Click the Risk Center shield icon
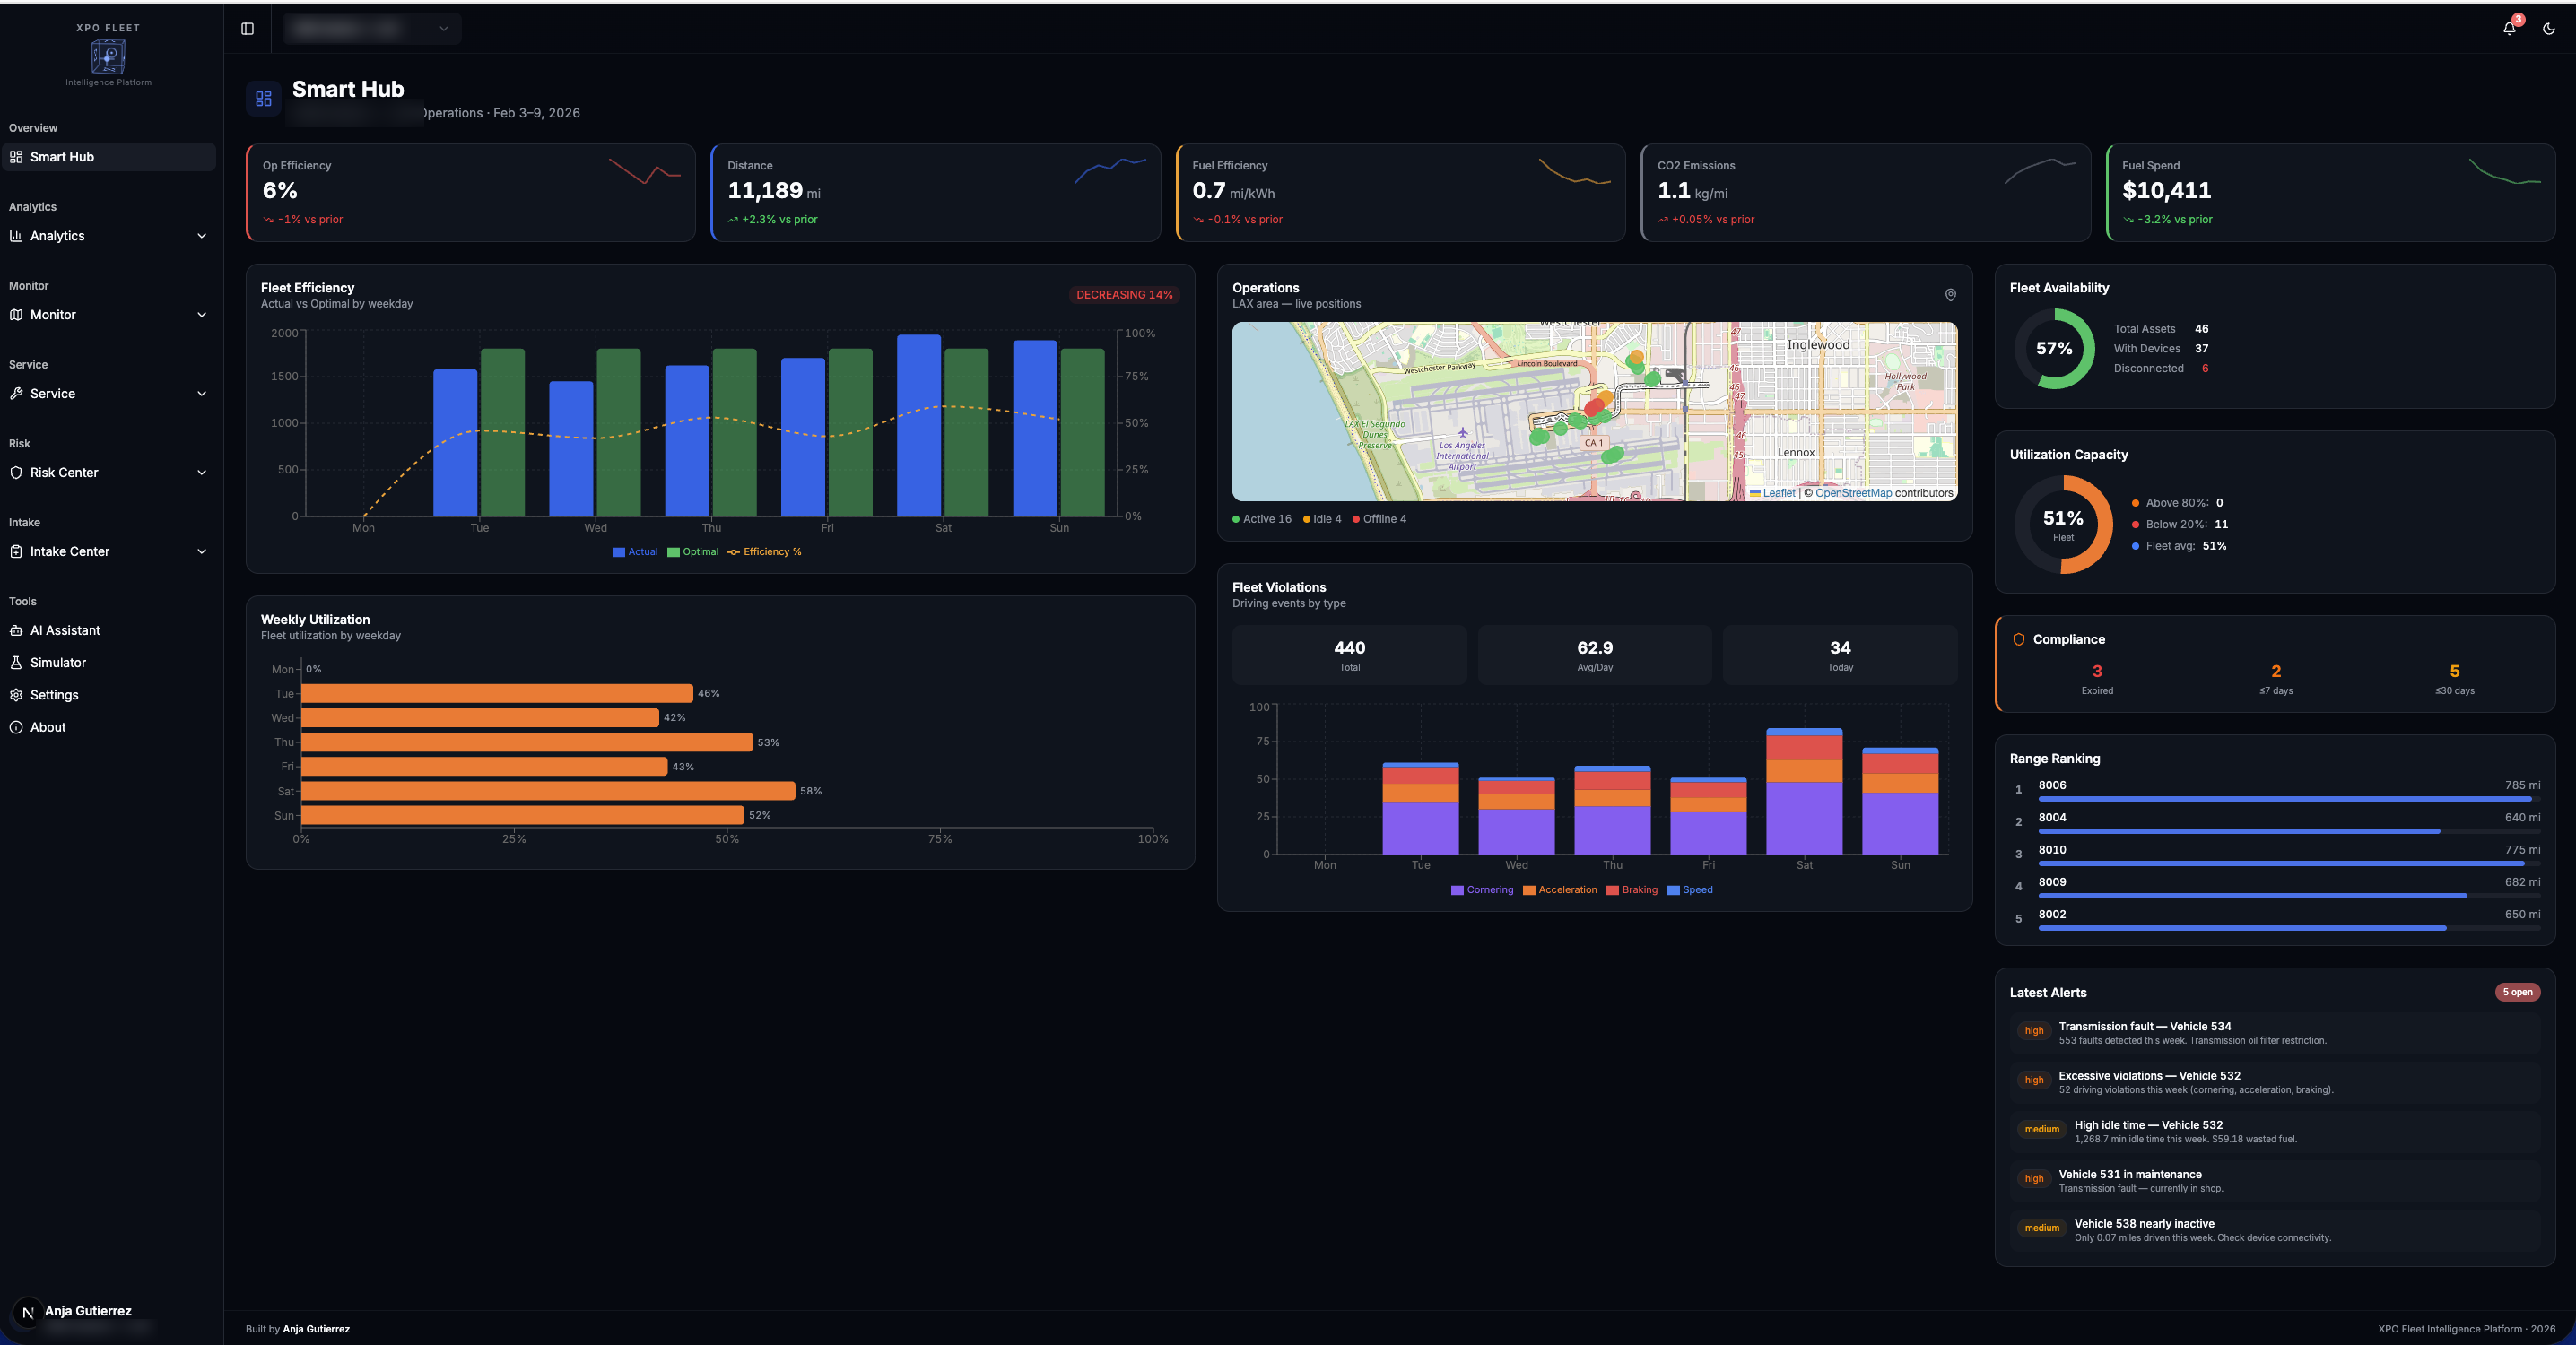The height and width of the screenshot is (1345, 2576). point(16,472)
